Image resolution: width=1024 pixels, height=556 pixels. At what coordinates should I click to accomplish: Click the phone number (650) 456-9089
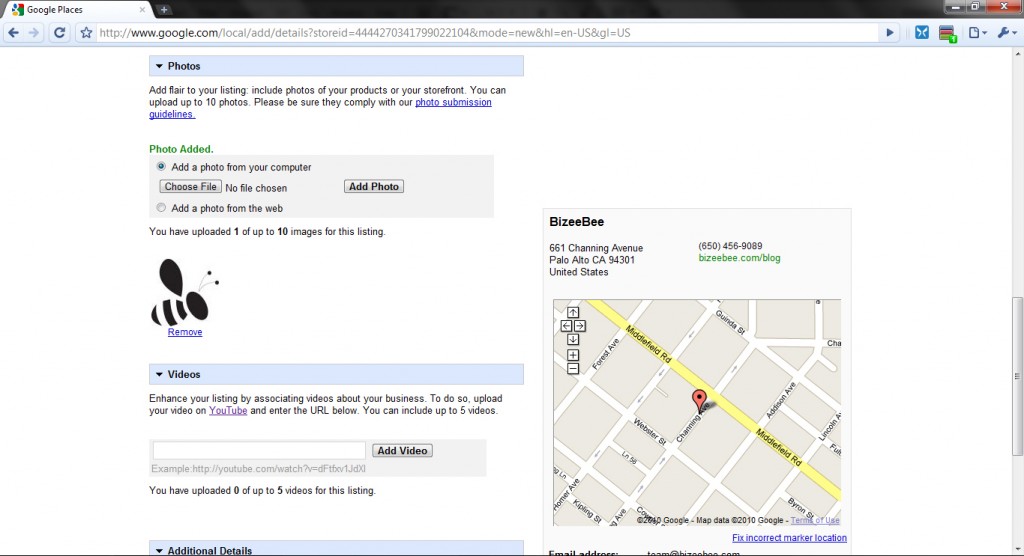(730, 246)
